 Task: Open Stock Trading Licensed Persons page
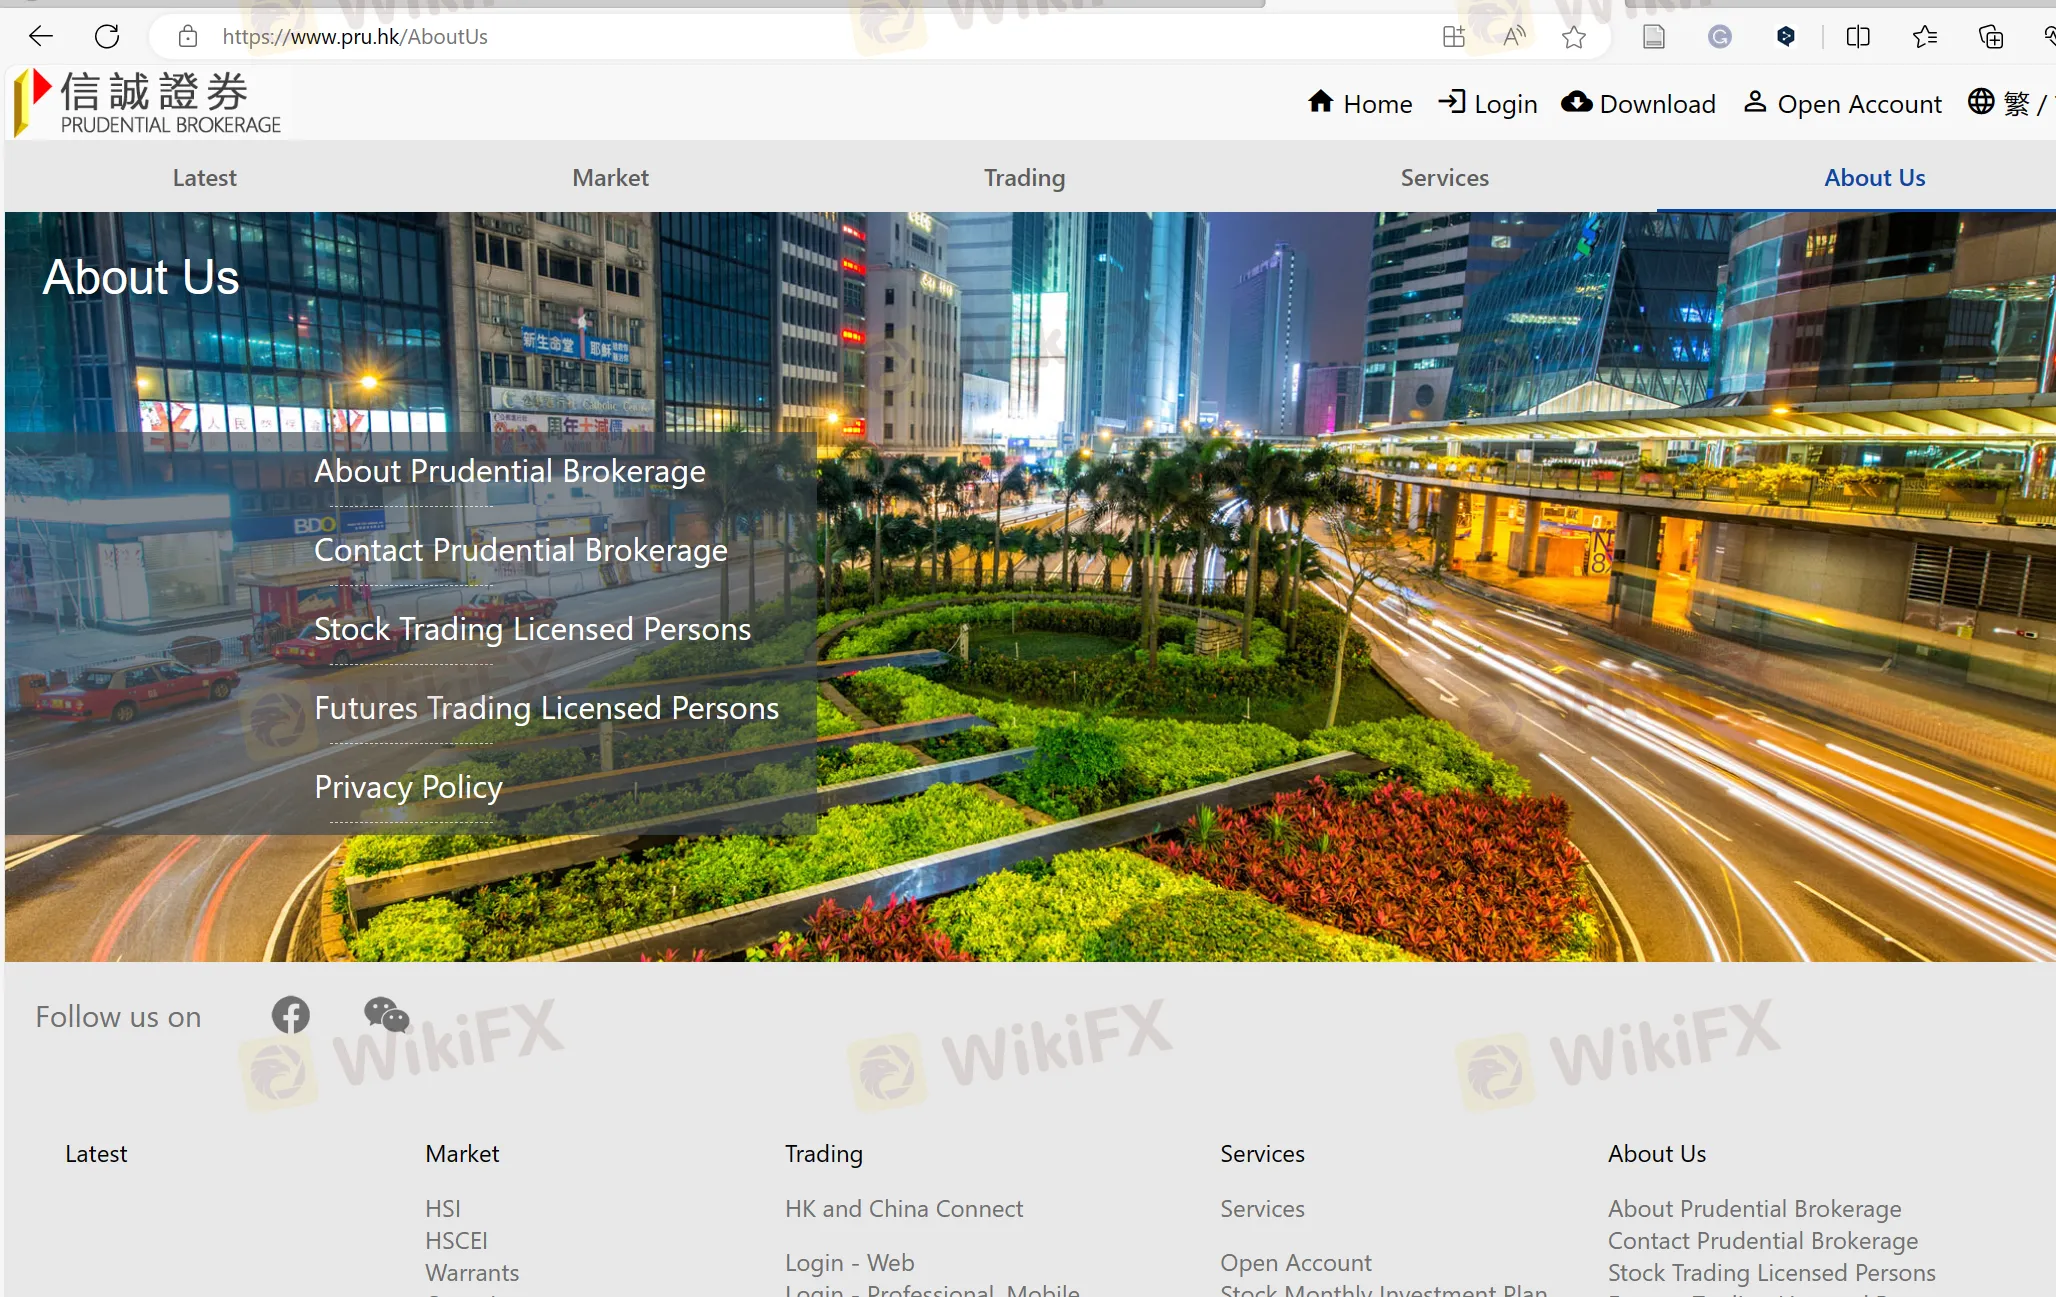pyautogui.click(x=532, y=629)
